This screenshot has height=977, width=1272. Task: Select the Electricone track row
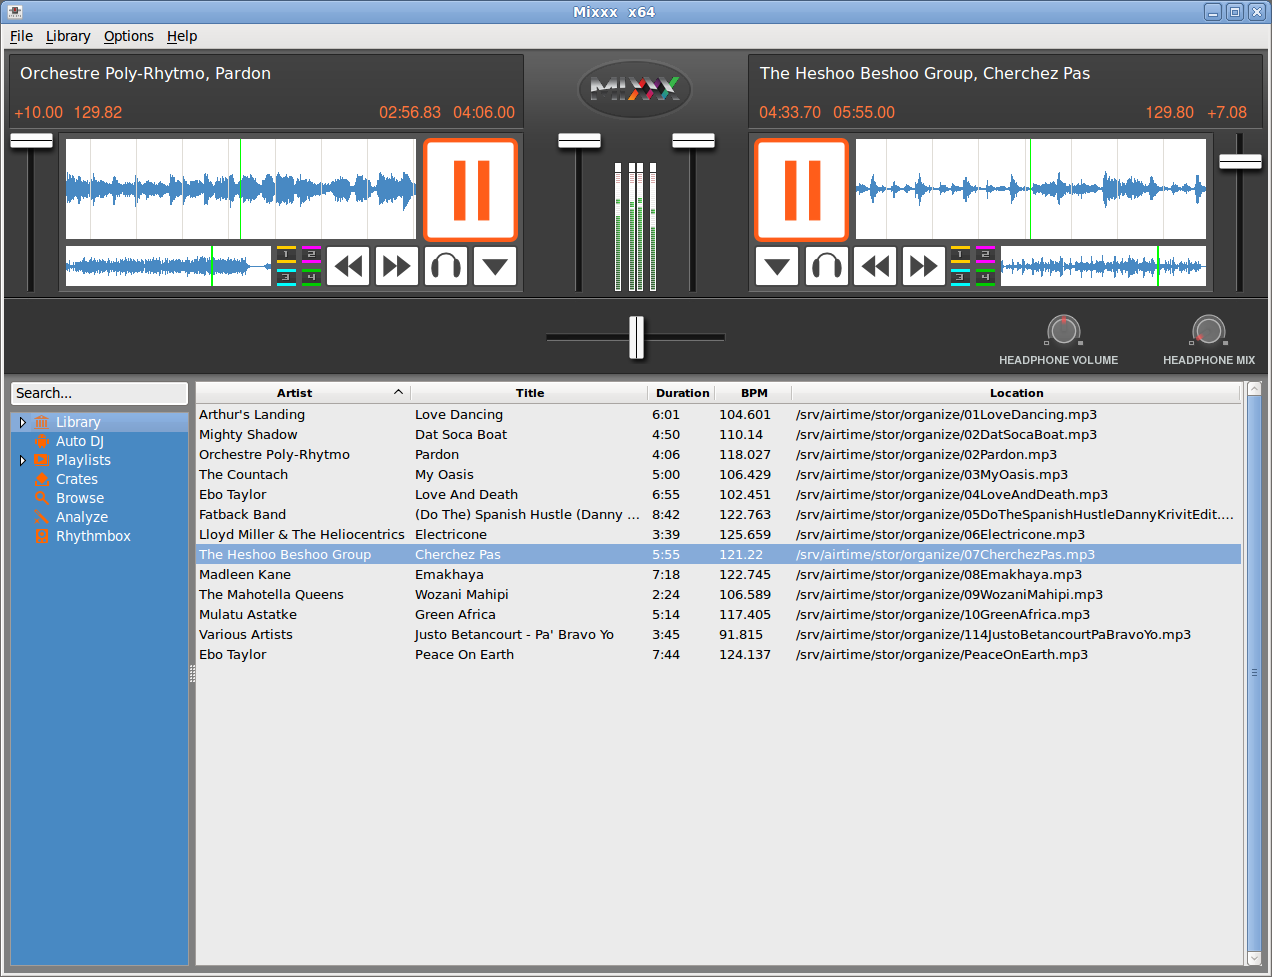point(718,534)
